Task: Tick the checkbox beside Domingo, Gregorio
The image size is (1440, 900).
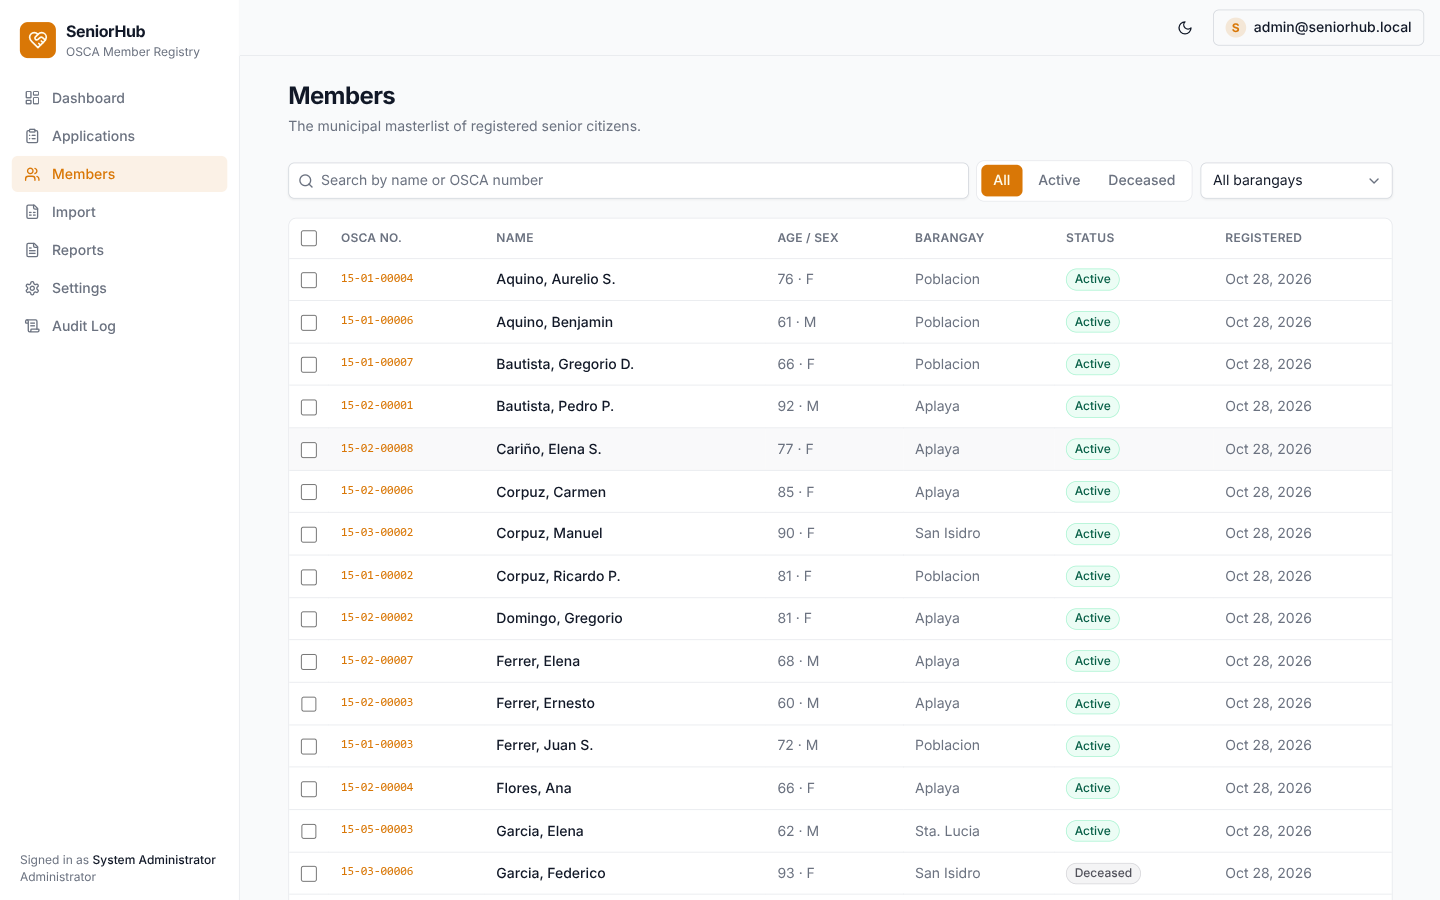Action: (309, 619)
